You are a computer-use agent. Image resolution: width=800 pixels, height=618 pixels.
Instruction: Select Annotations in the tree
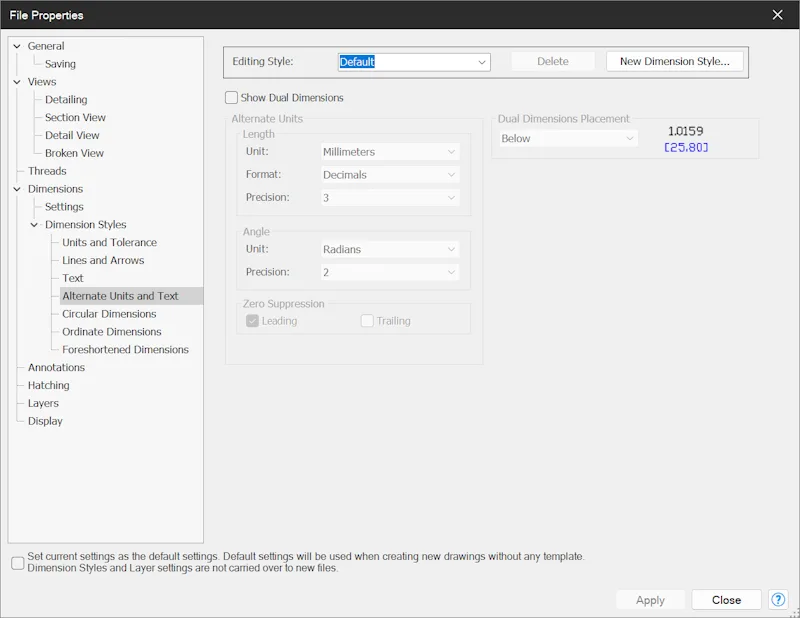coord(56,367)
